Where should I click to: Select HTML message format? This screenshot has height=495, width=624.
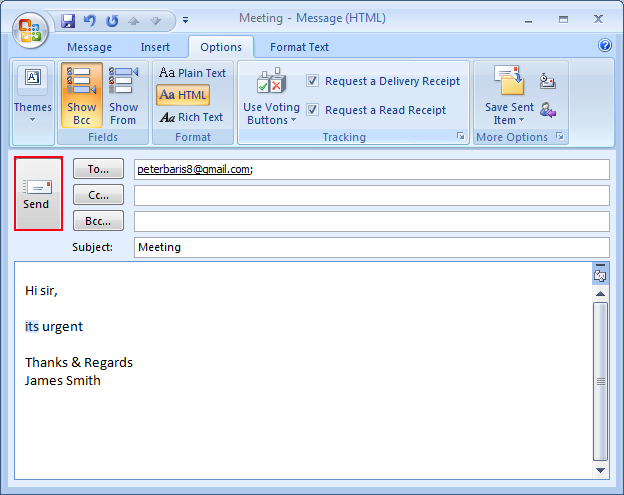click(x=183, y=95)
